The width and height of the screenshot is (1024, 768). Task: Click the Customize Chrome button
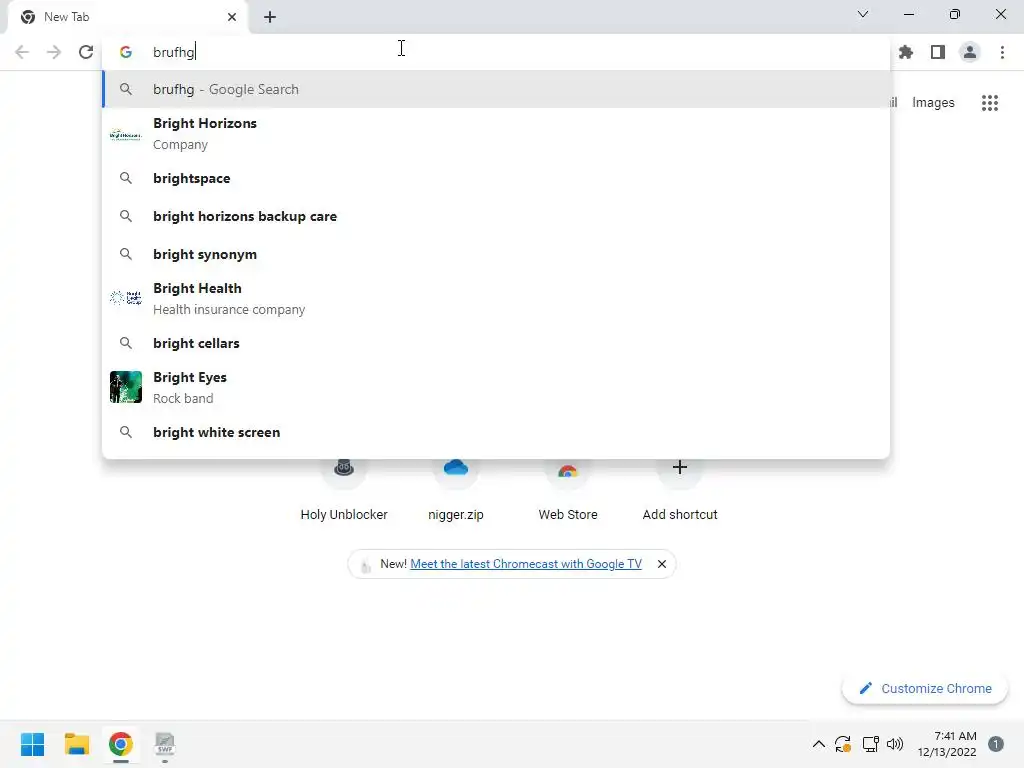(925, 688)
